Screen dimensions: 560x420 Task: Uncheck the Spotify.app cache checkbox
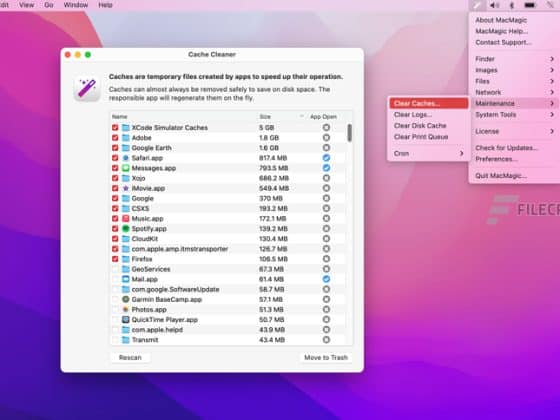click(x=115, y=229)
